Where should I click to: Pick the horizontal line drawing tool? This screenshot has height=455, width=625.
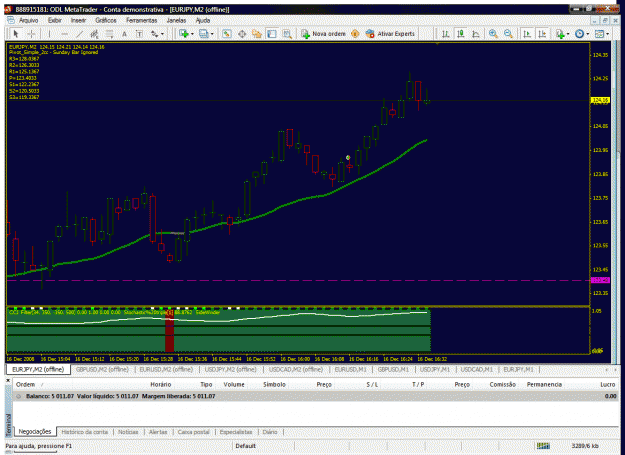pyautogui.click(x=65, y=34)
